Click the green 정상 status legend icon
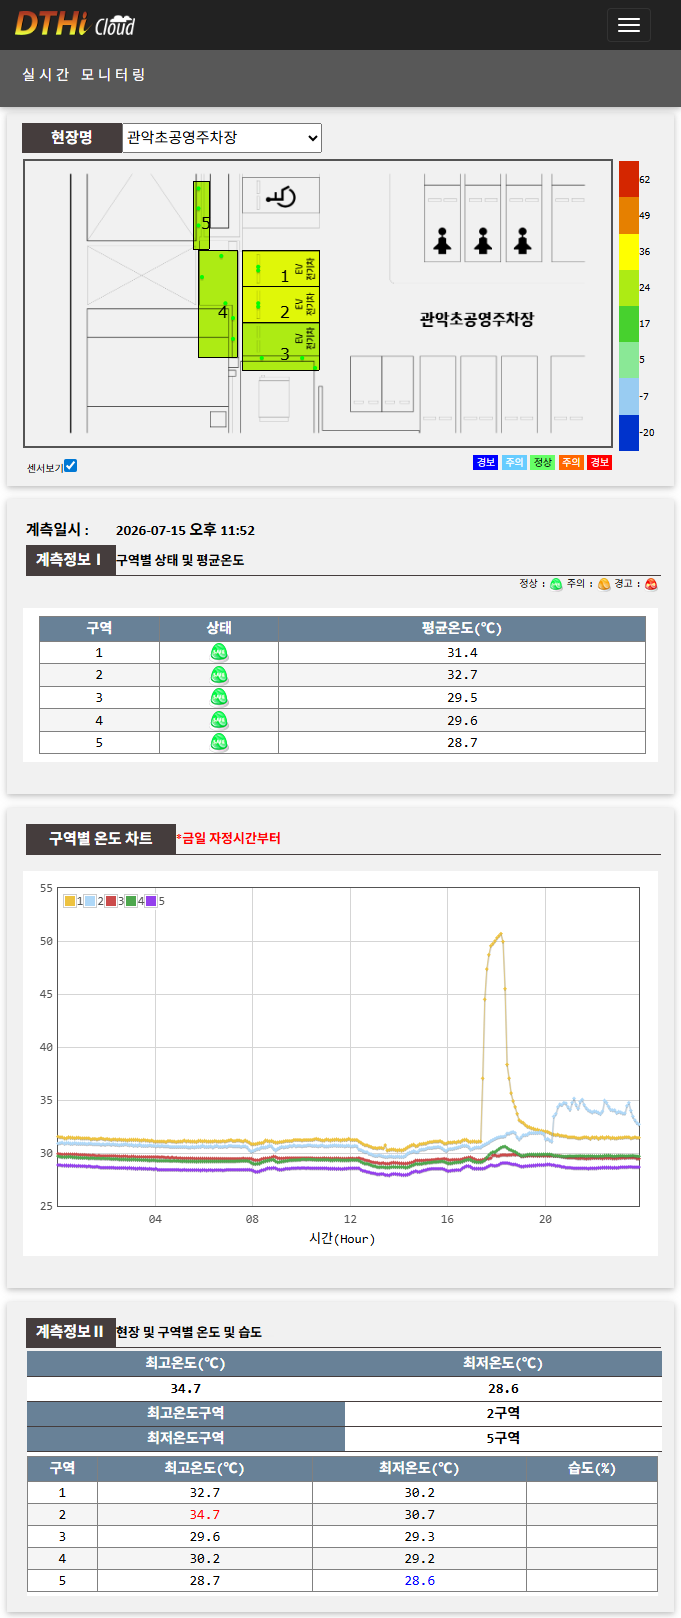681x1618 pixels. click(556, 584)
